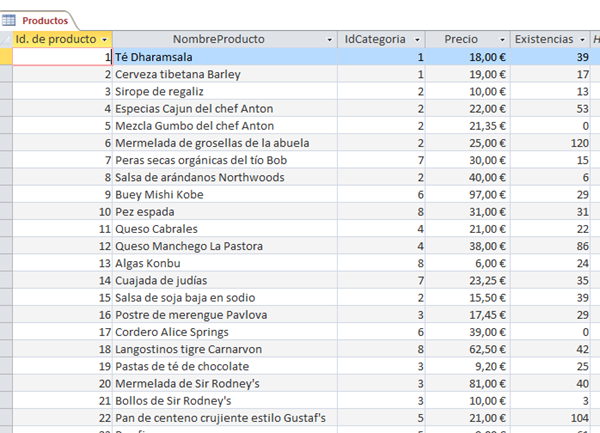Click the cell 'Pez espada'
600x433 pixels.
point(225,212)
